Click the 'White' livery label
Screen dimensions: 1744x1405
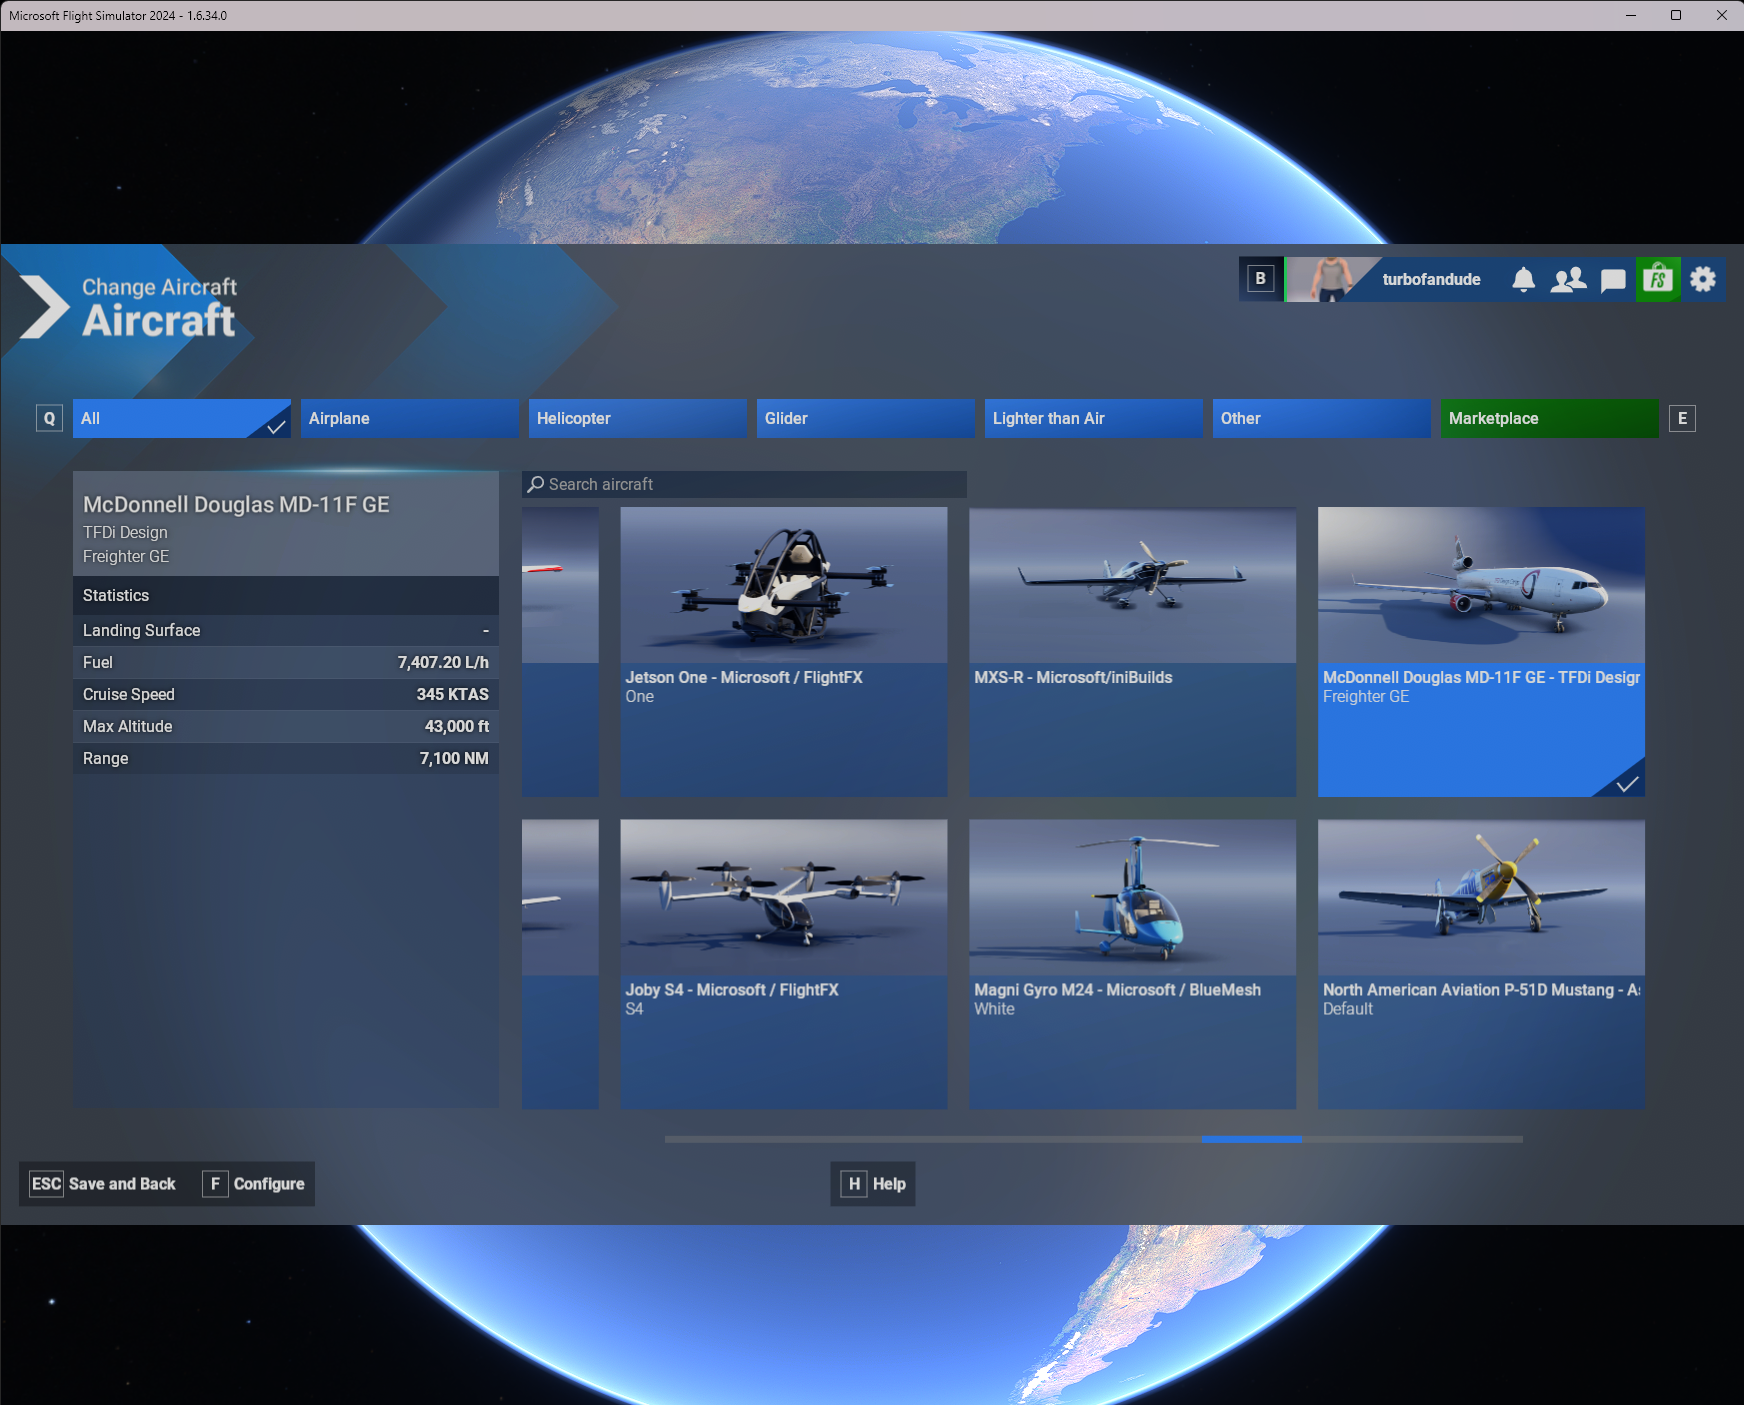994,1009
